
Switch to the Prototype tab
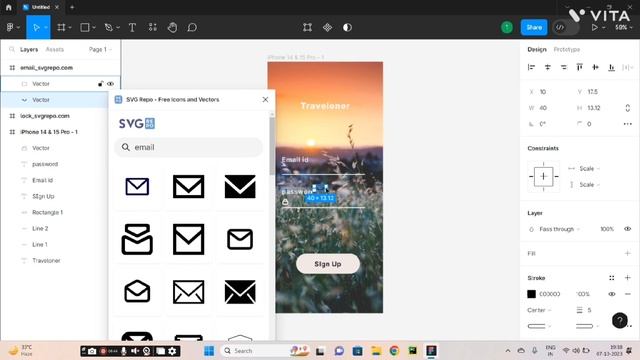click(567, 49)
